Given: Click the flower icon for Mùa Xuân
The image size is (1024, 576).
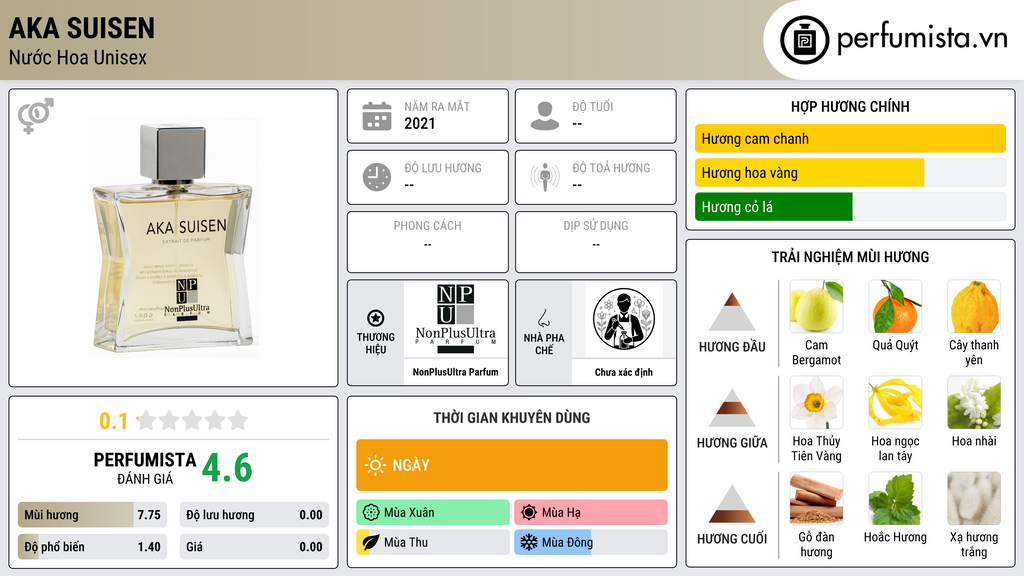Looking at the screenshot, I should pos(371,513).
